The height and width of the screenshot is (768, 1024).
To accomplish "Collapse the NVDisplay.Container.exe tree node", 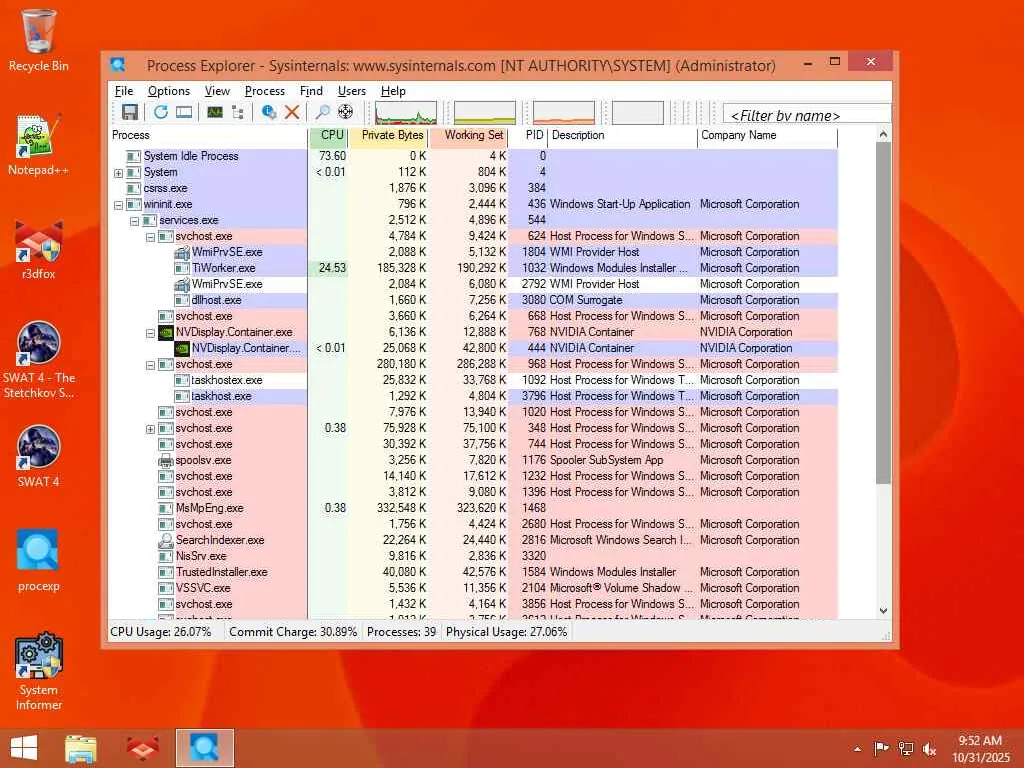I will tap(150, 333).
